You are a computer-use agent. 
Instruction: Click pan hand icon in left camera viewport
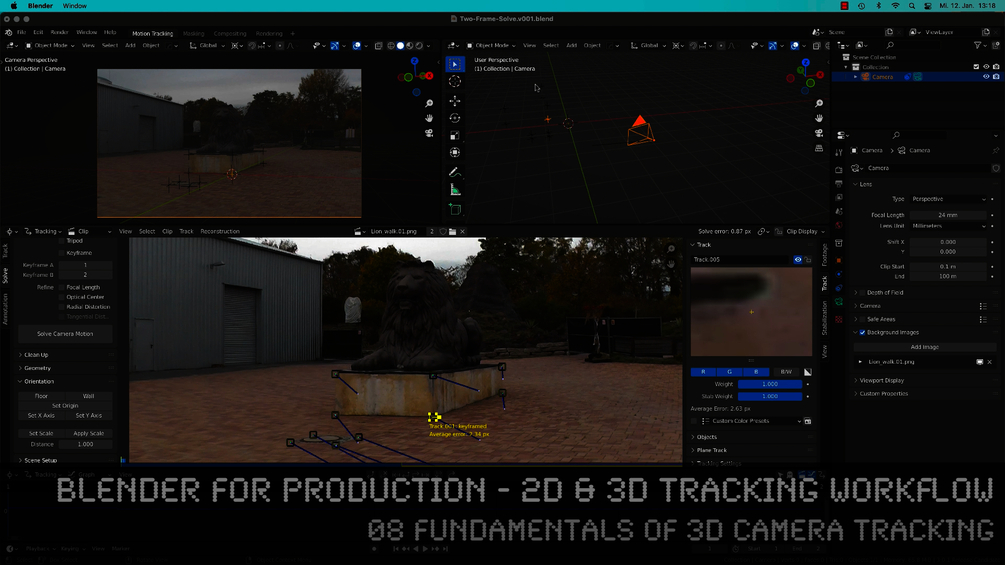point(429,118)
